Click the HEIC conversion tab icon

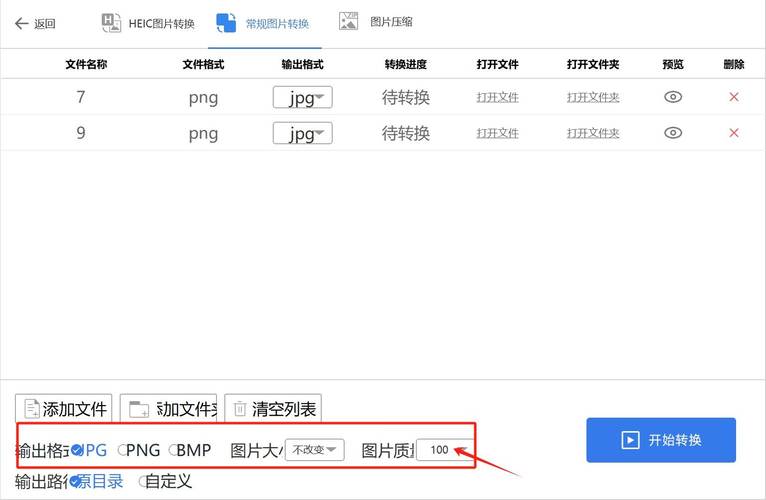click(x=111, y=23)
